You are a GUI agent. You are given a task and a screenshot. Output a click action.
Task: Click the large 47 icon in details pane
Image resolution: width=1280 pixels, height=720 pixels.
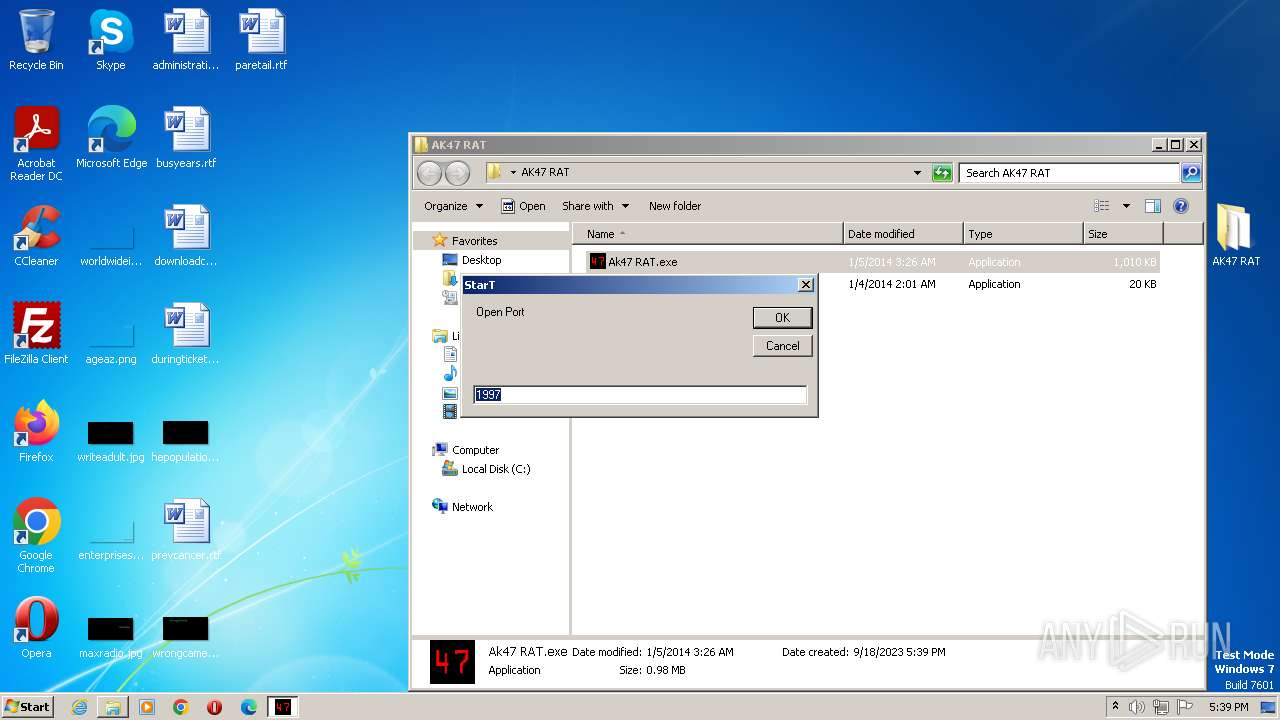452,662
